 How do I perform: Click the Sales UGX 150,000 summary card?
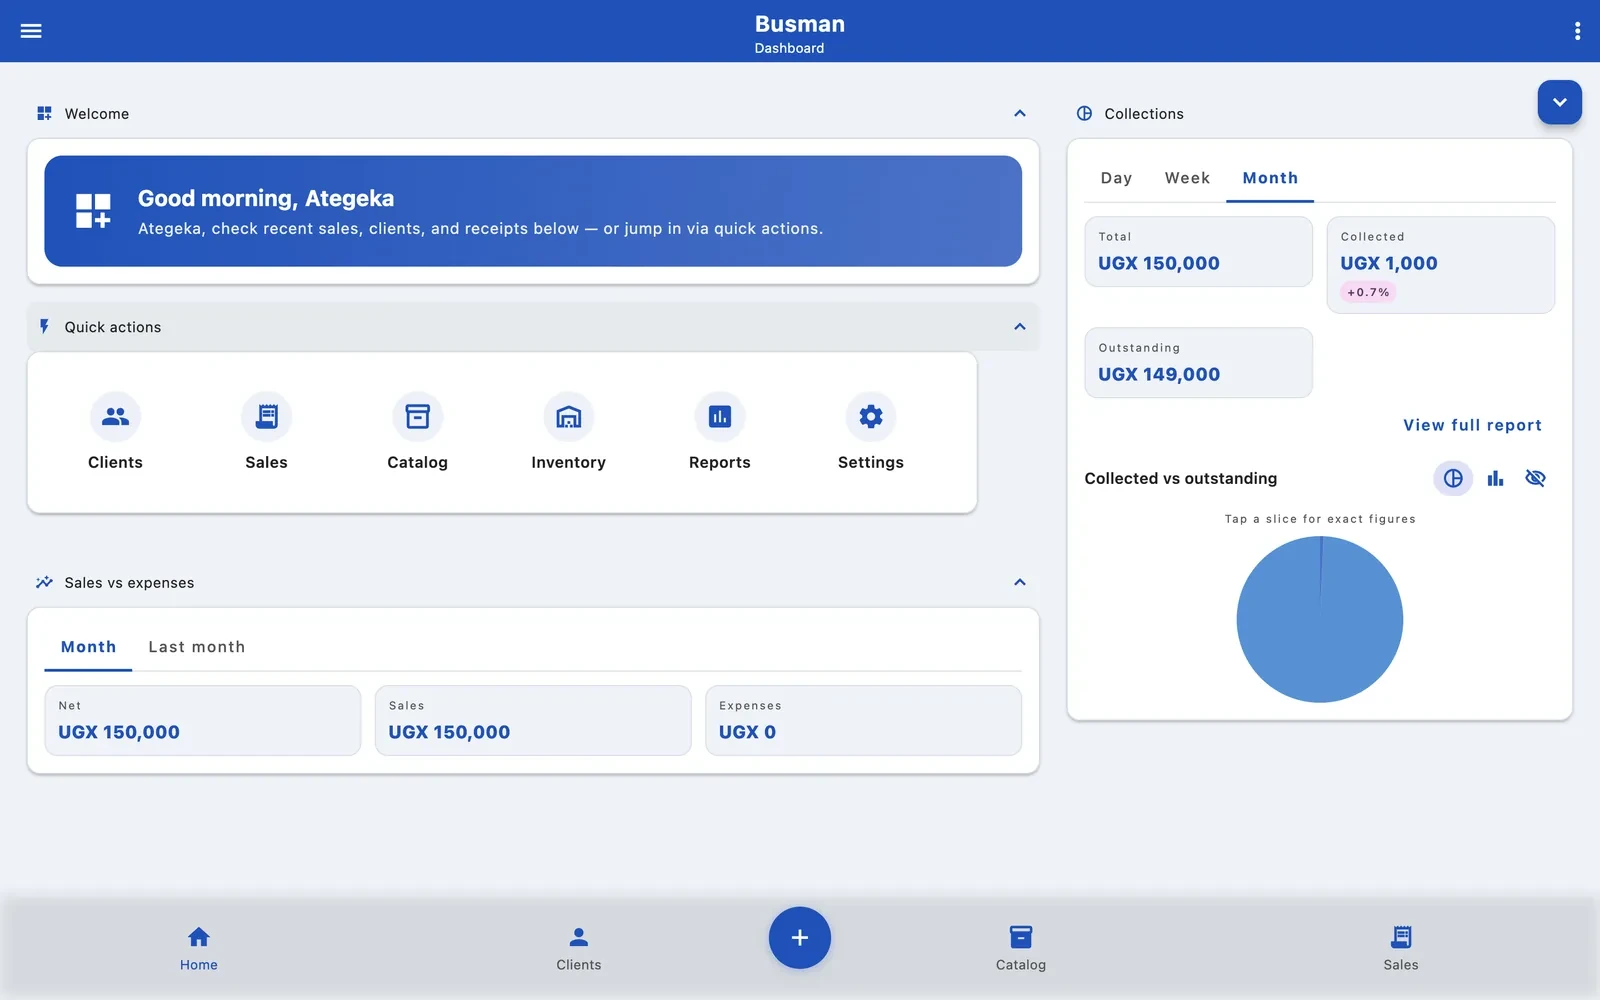tap(533, 720)
